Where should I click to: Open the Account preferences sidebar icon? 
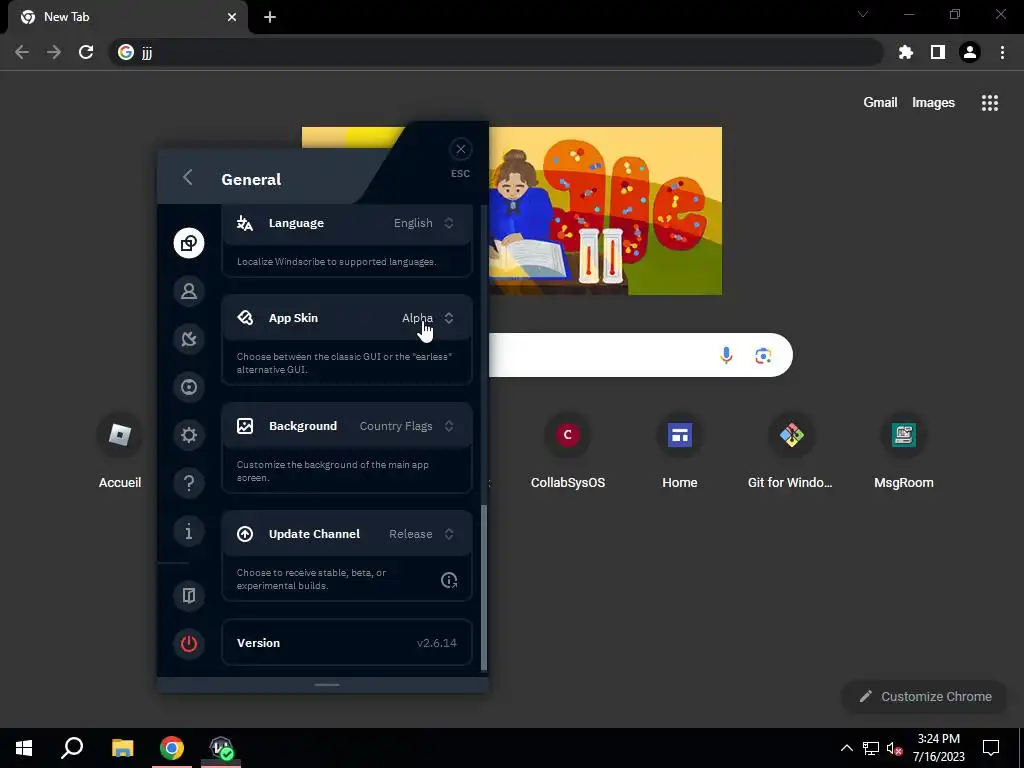(189, 291)
